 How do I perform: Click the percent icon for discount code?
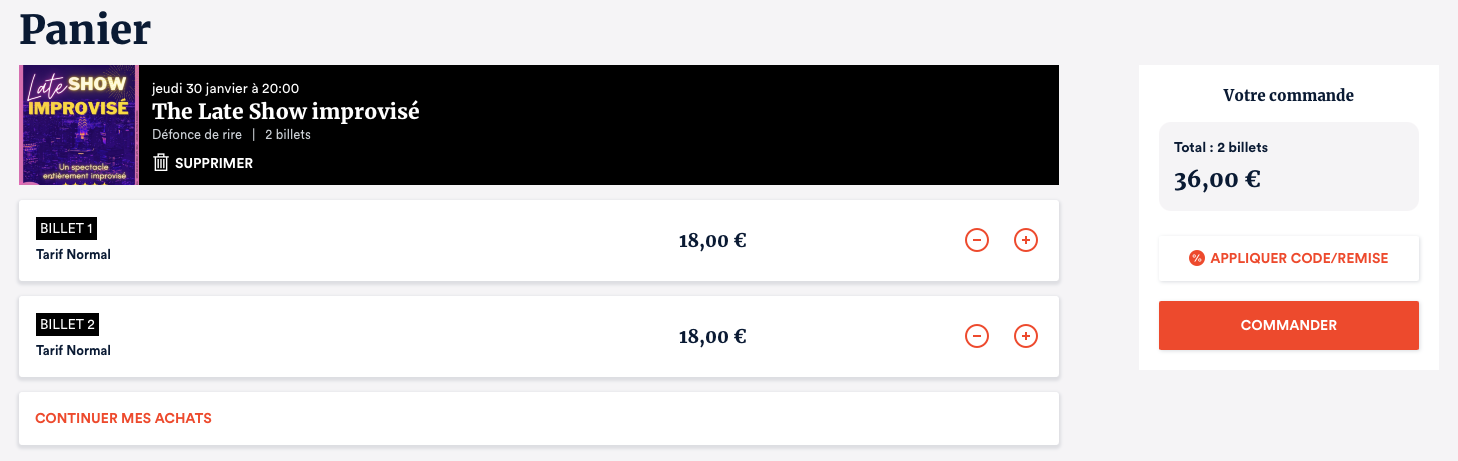pyautogui.click(x=1197, y=258)
